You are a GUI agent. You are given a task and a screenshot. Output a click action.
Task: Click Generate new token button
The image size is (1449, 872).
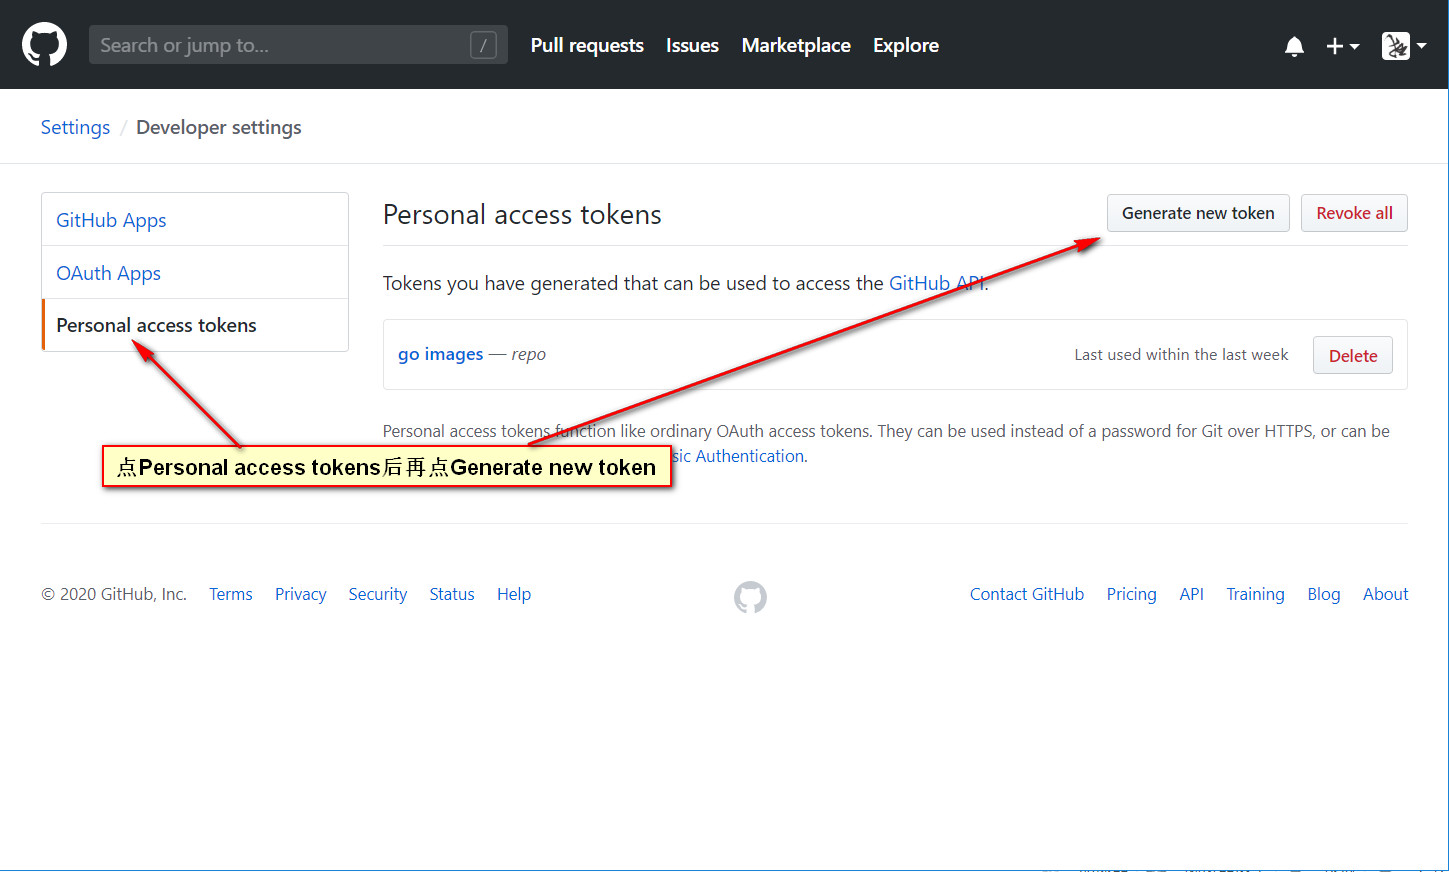click(1198, 213)
